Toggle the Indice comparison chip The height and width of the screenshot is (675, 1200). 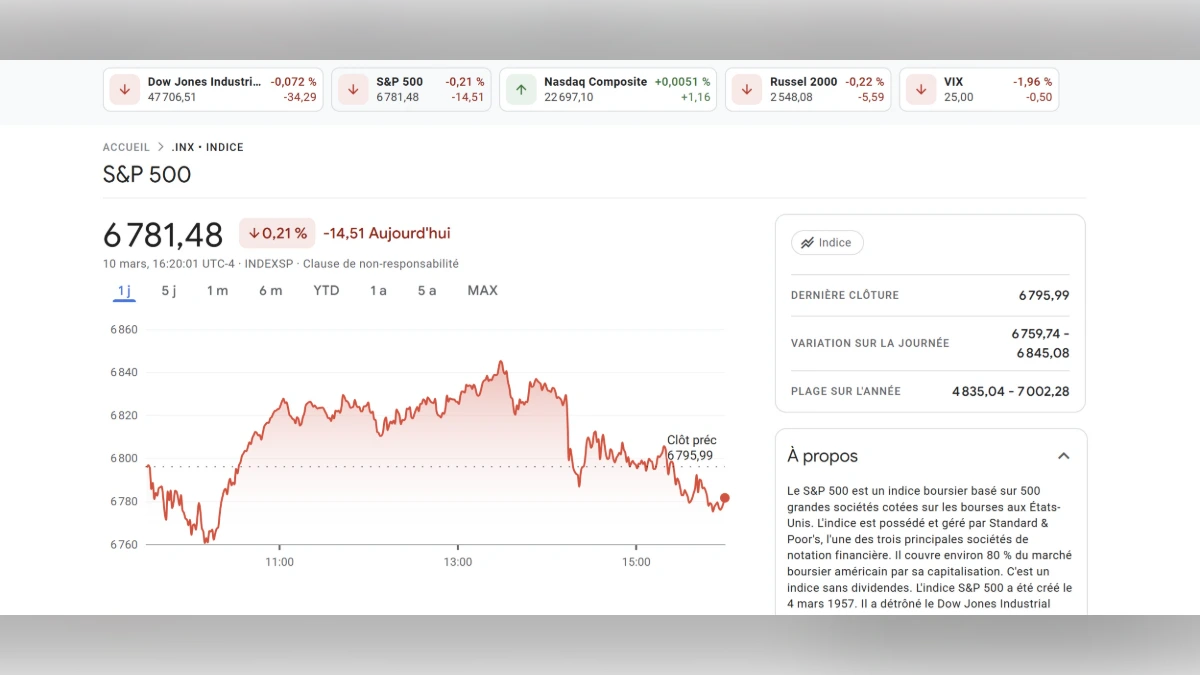pyautogui.click(x=827, y=242)
